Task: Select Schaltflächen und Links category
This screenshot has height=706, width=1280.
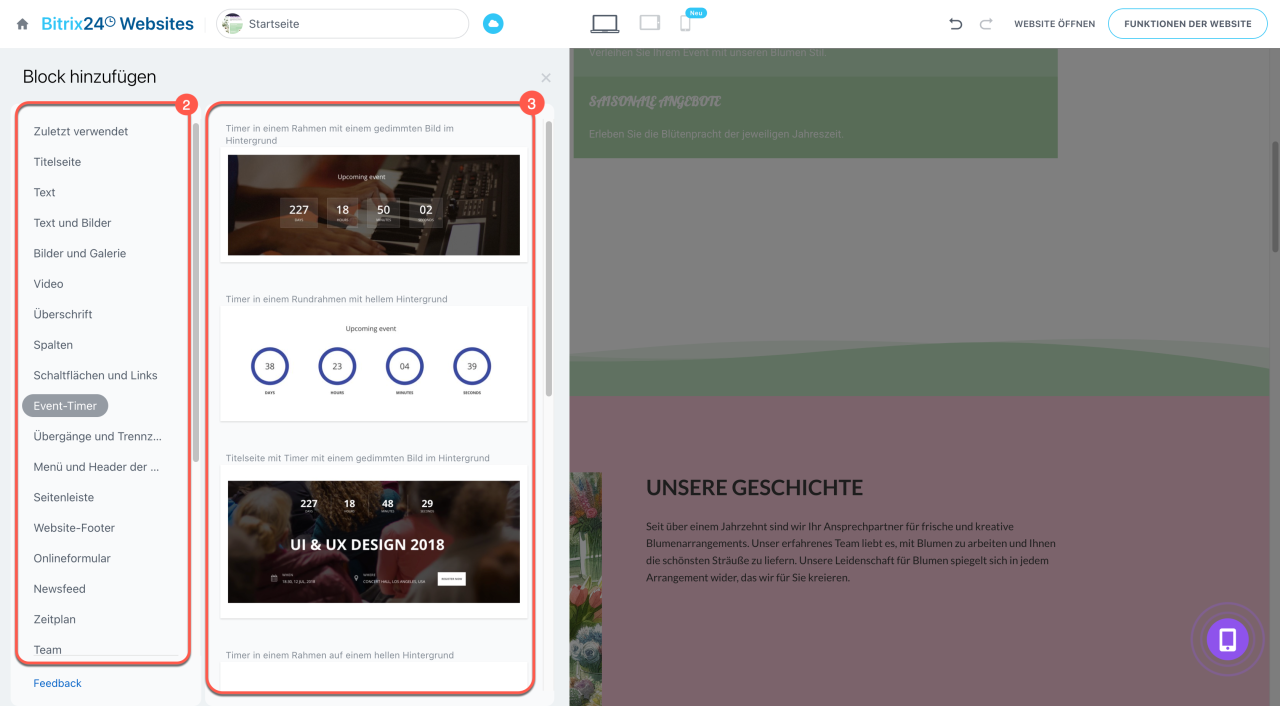Action: pos(95,375)
